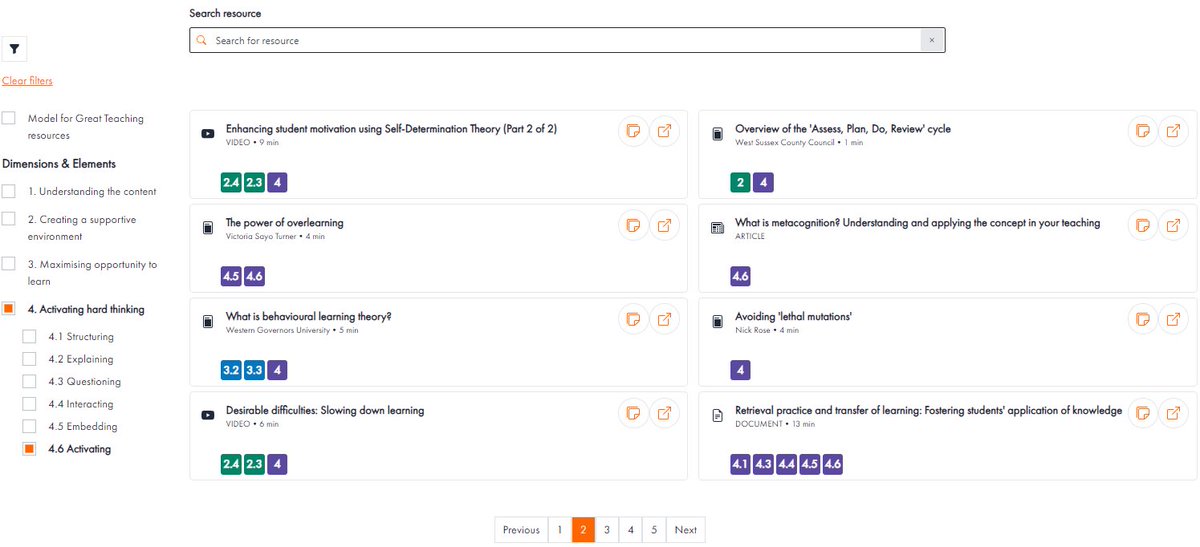Select current page 2 button
Viewport: 1200px width, 547px height.
point(583,530)
